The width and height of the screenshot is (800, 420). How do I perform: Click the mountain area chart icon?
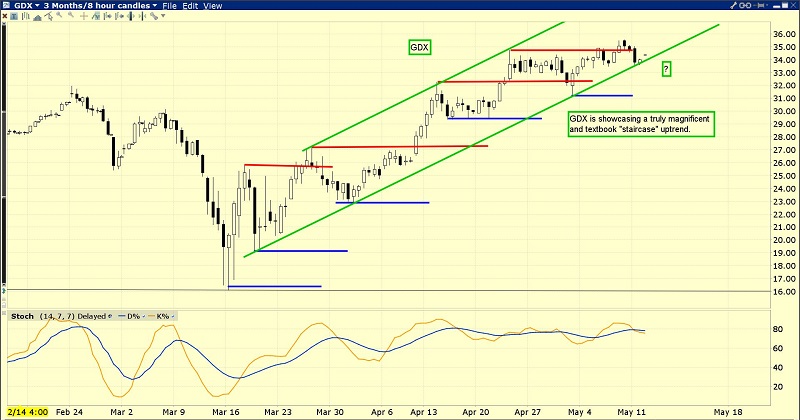pyautogui.click(x=37, y=17)
